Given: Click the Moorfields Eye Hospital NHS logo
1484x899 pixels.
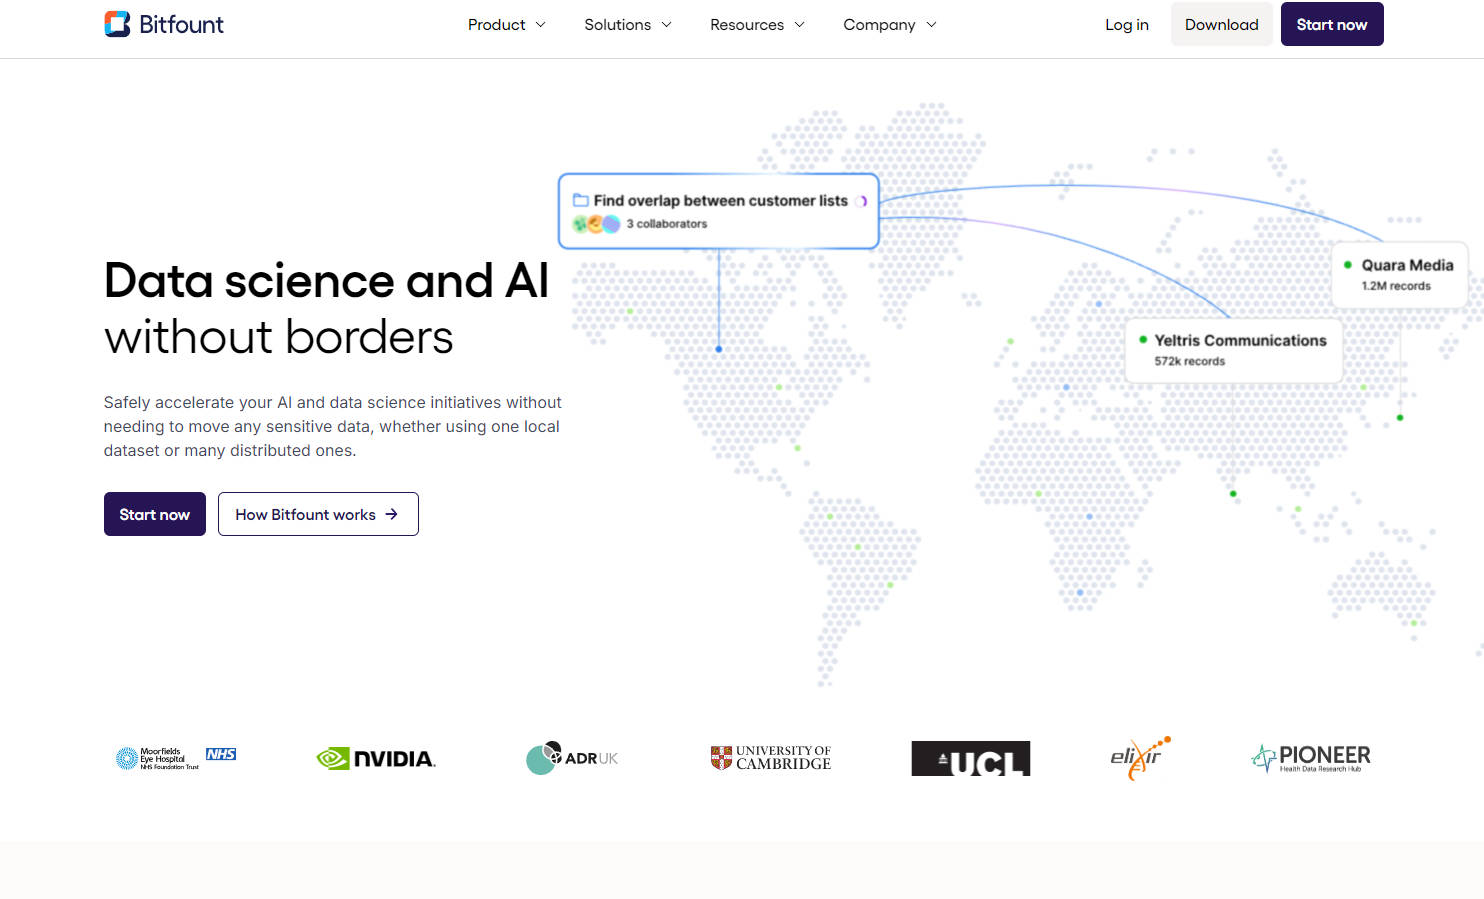Looking at the screenshot, I should pyautogui.click(x=176, y=758).
